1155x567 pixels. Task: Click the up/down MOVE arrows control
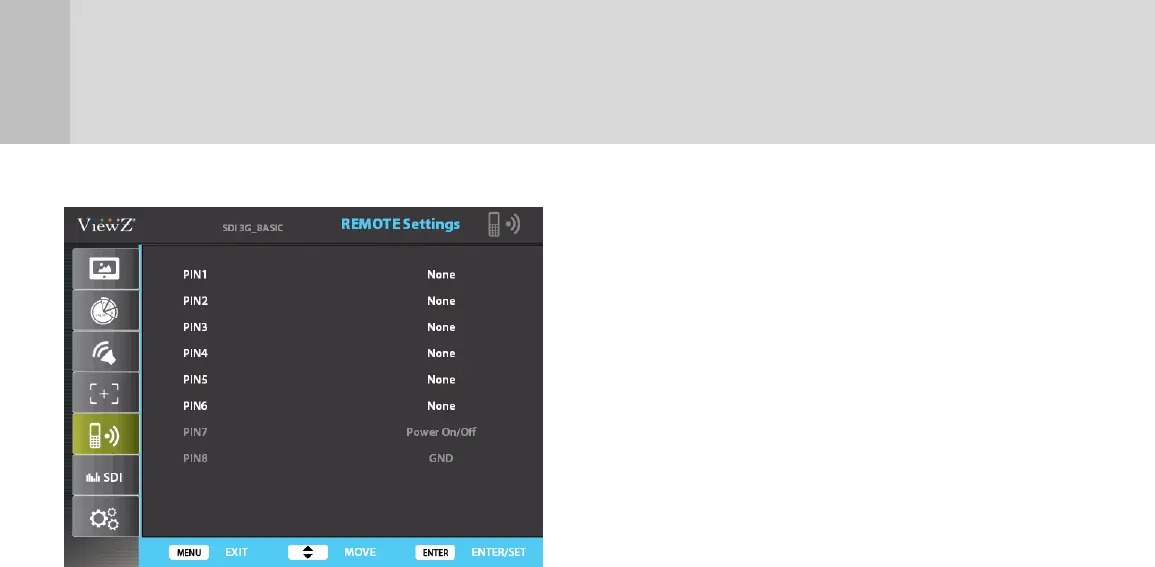point(308,552)
